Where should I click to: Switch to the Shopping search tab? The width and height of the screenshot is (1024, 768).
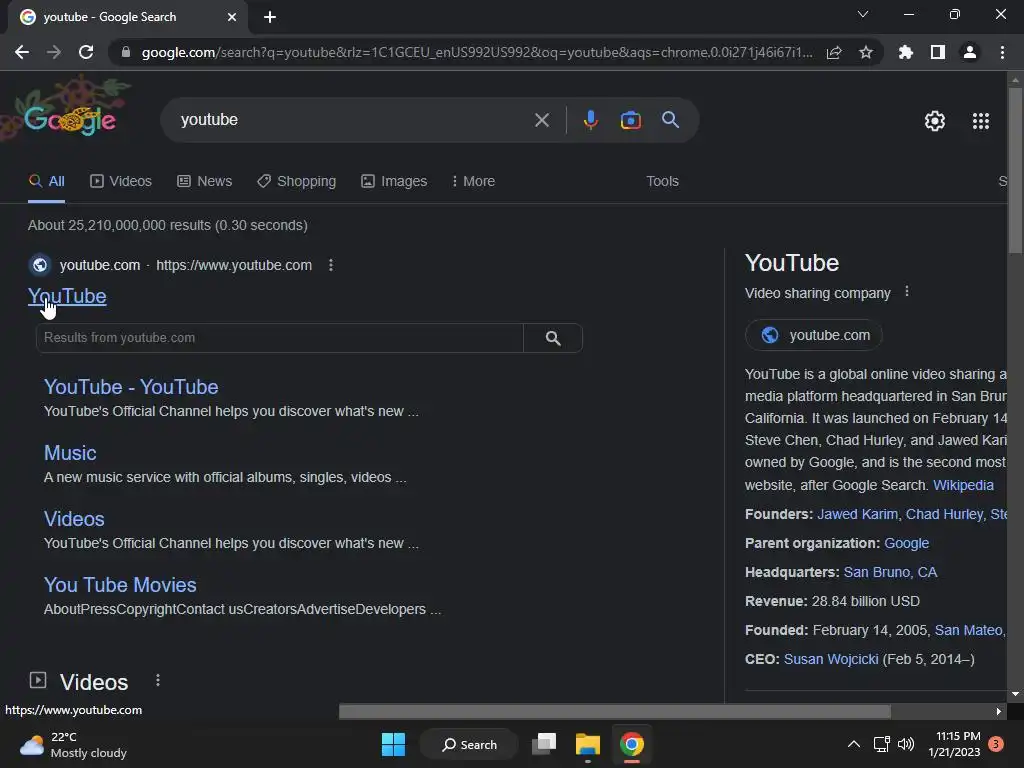(x=296, y=181)
